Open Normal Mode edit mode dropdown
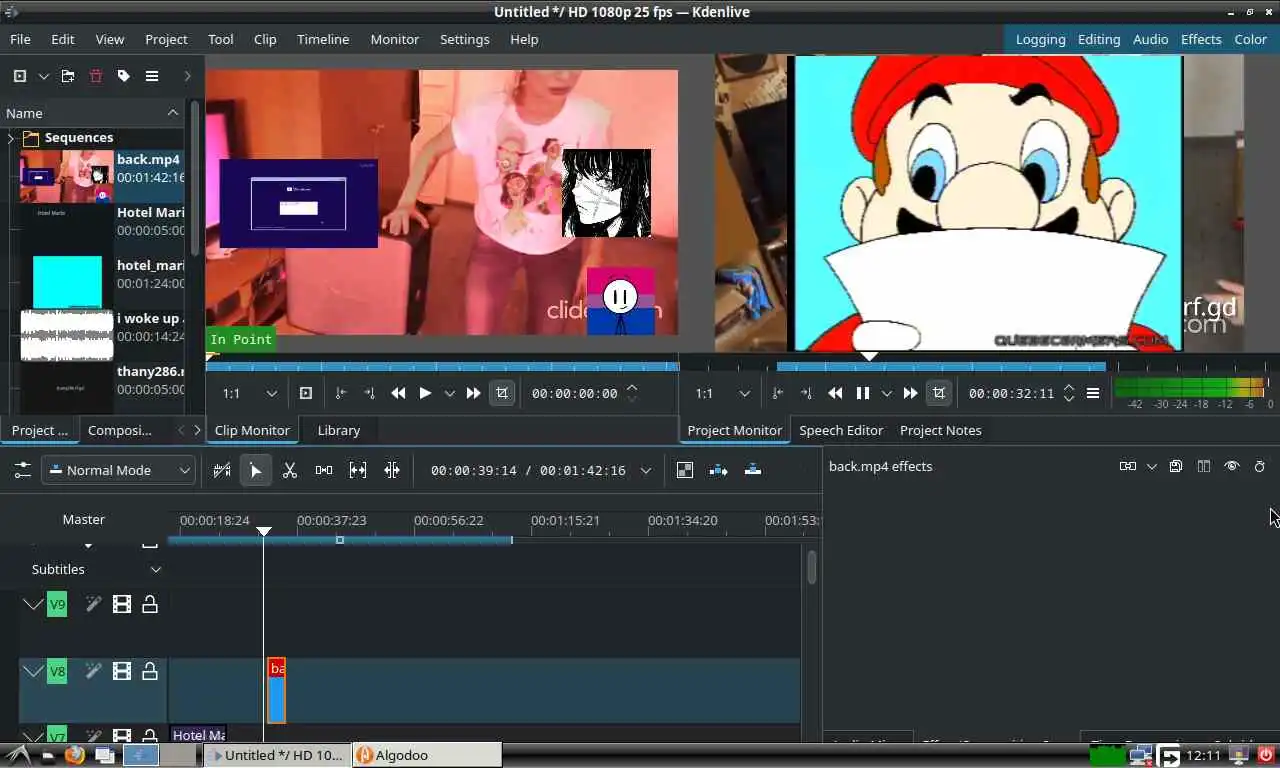The height and width of the screenshot is (768, 1280). pyautogui.click(x=118, y=470)
